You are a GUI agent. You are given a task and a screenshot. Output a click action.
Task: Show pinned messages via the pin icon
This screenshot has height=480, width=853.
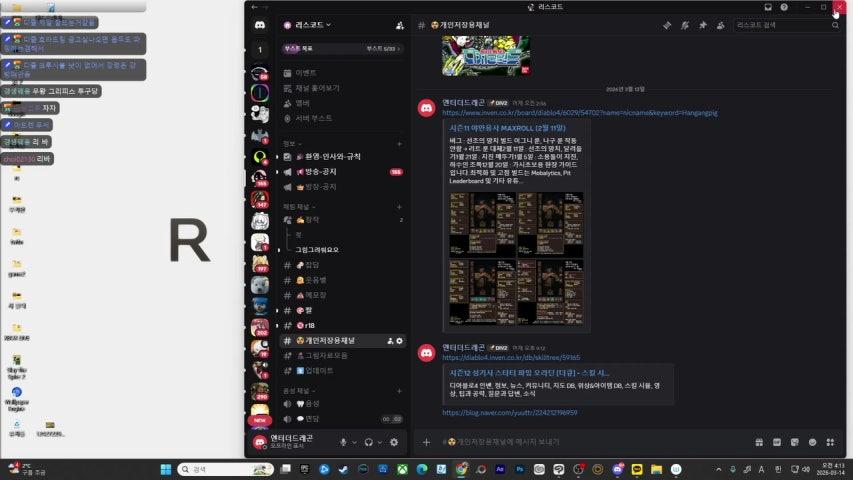click(703, 25)
